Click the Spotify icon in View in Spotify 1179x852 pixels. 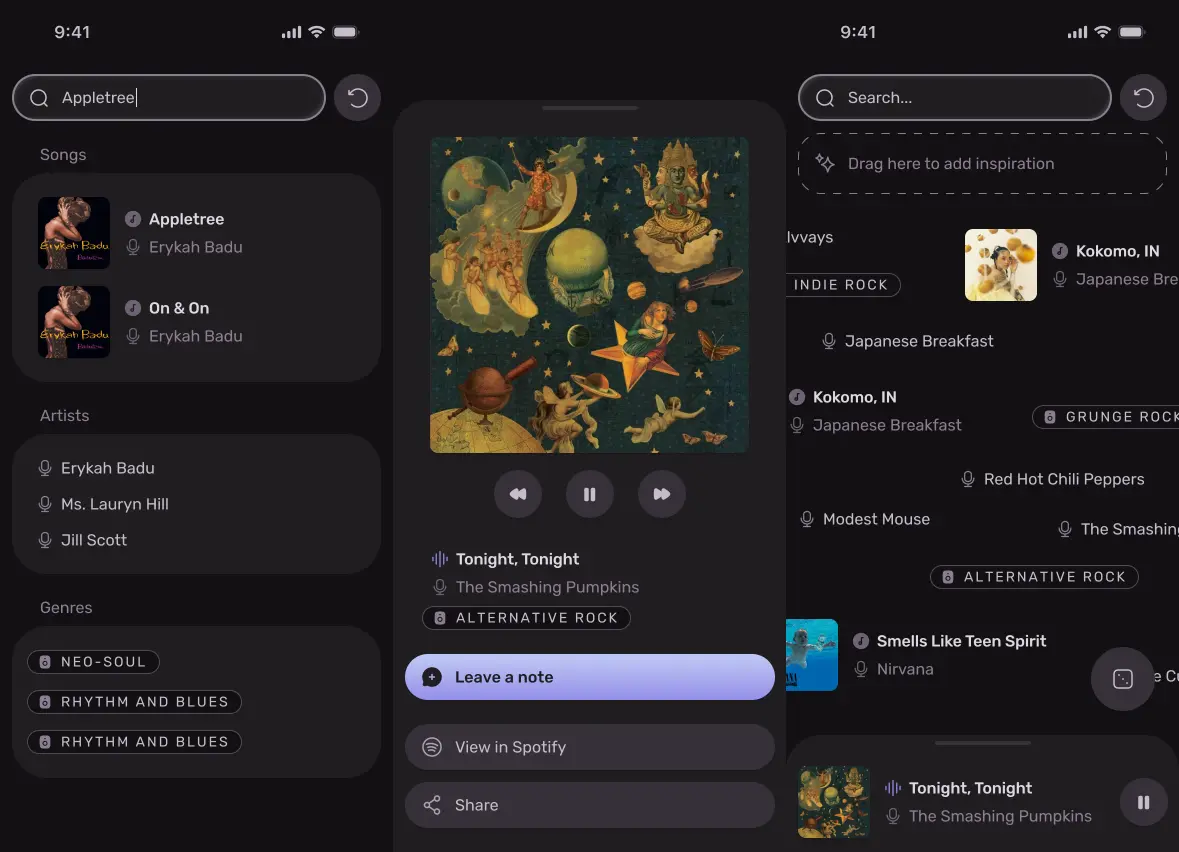[x=432, y=747]
